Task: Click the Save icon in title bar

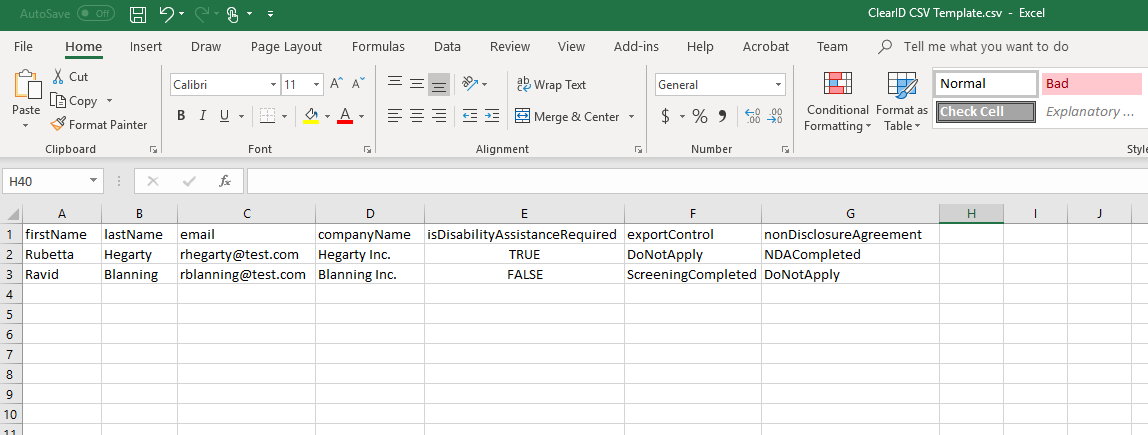Action: coord(138,14)
